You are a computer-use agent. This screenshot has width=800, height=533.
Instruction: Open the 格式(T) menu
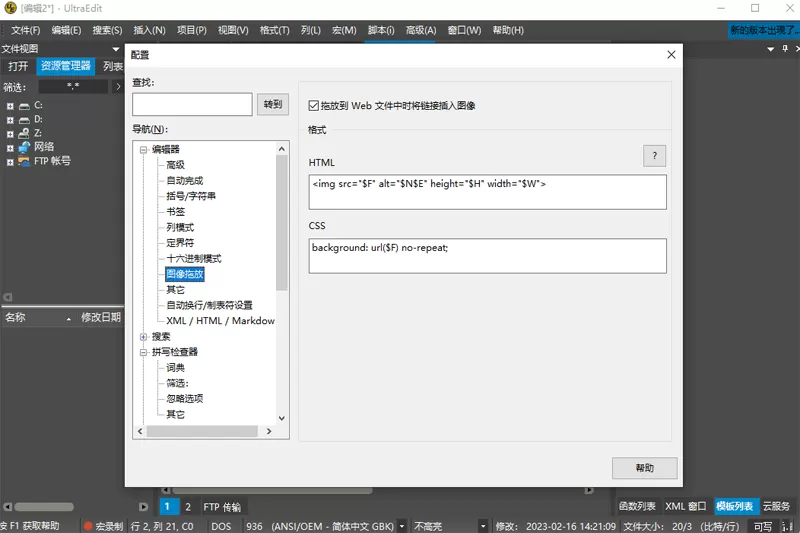pos(274,30)
